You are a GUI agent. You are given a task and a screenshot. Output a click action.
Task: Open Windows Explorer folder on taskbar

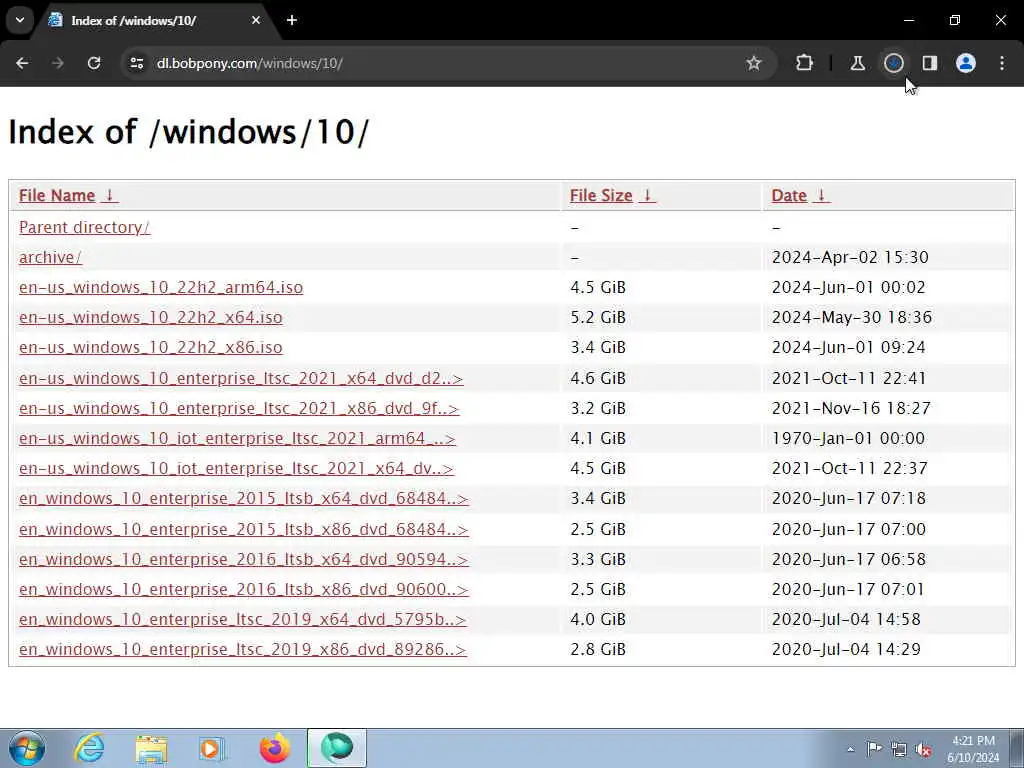click(152, 748)
